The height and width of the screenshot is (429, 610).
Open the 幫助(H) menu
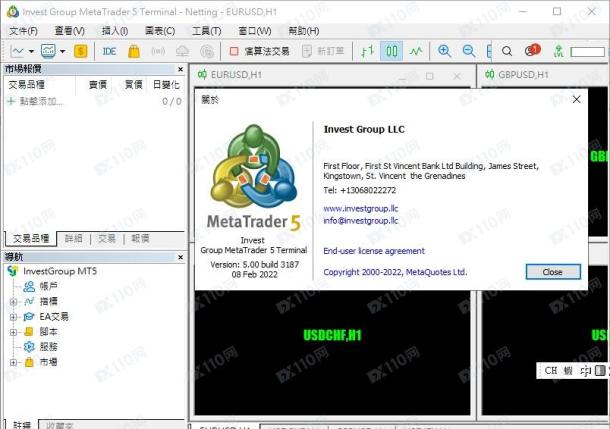pos(304,31)
